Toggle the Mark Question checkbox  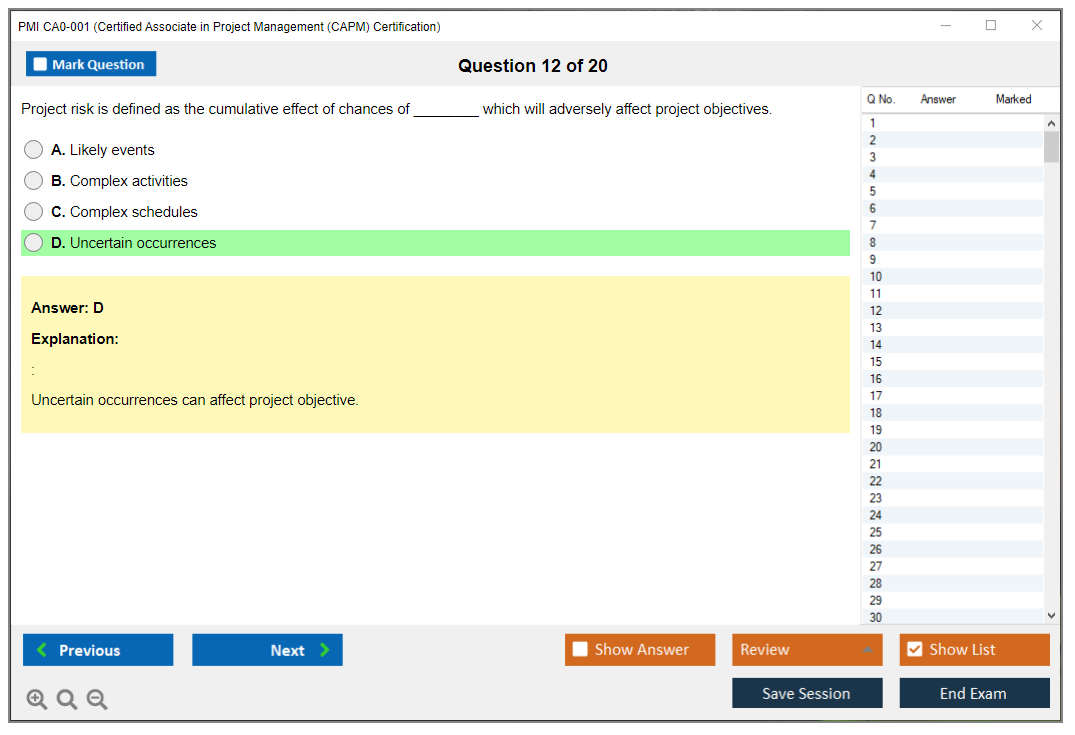tap(41, 65)
